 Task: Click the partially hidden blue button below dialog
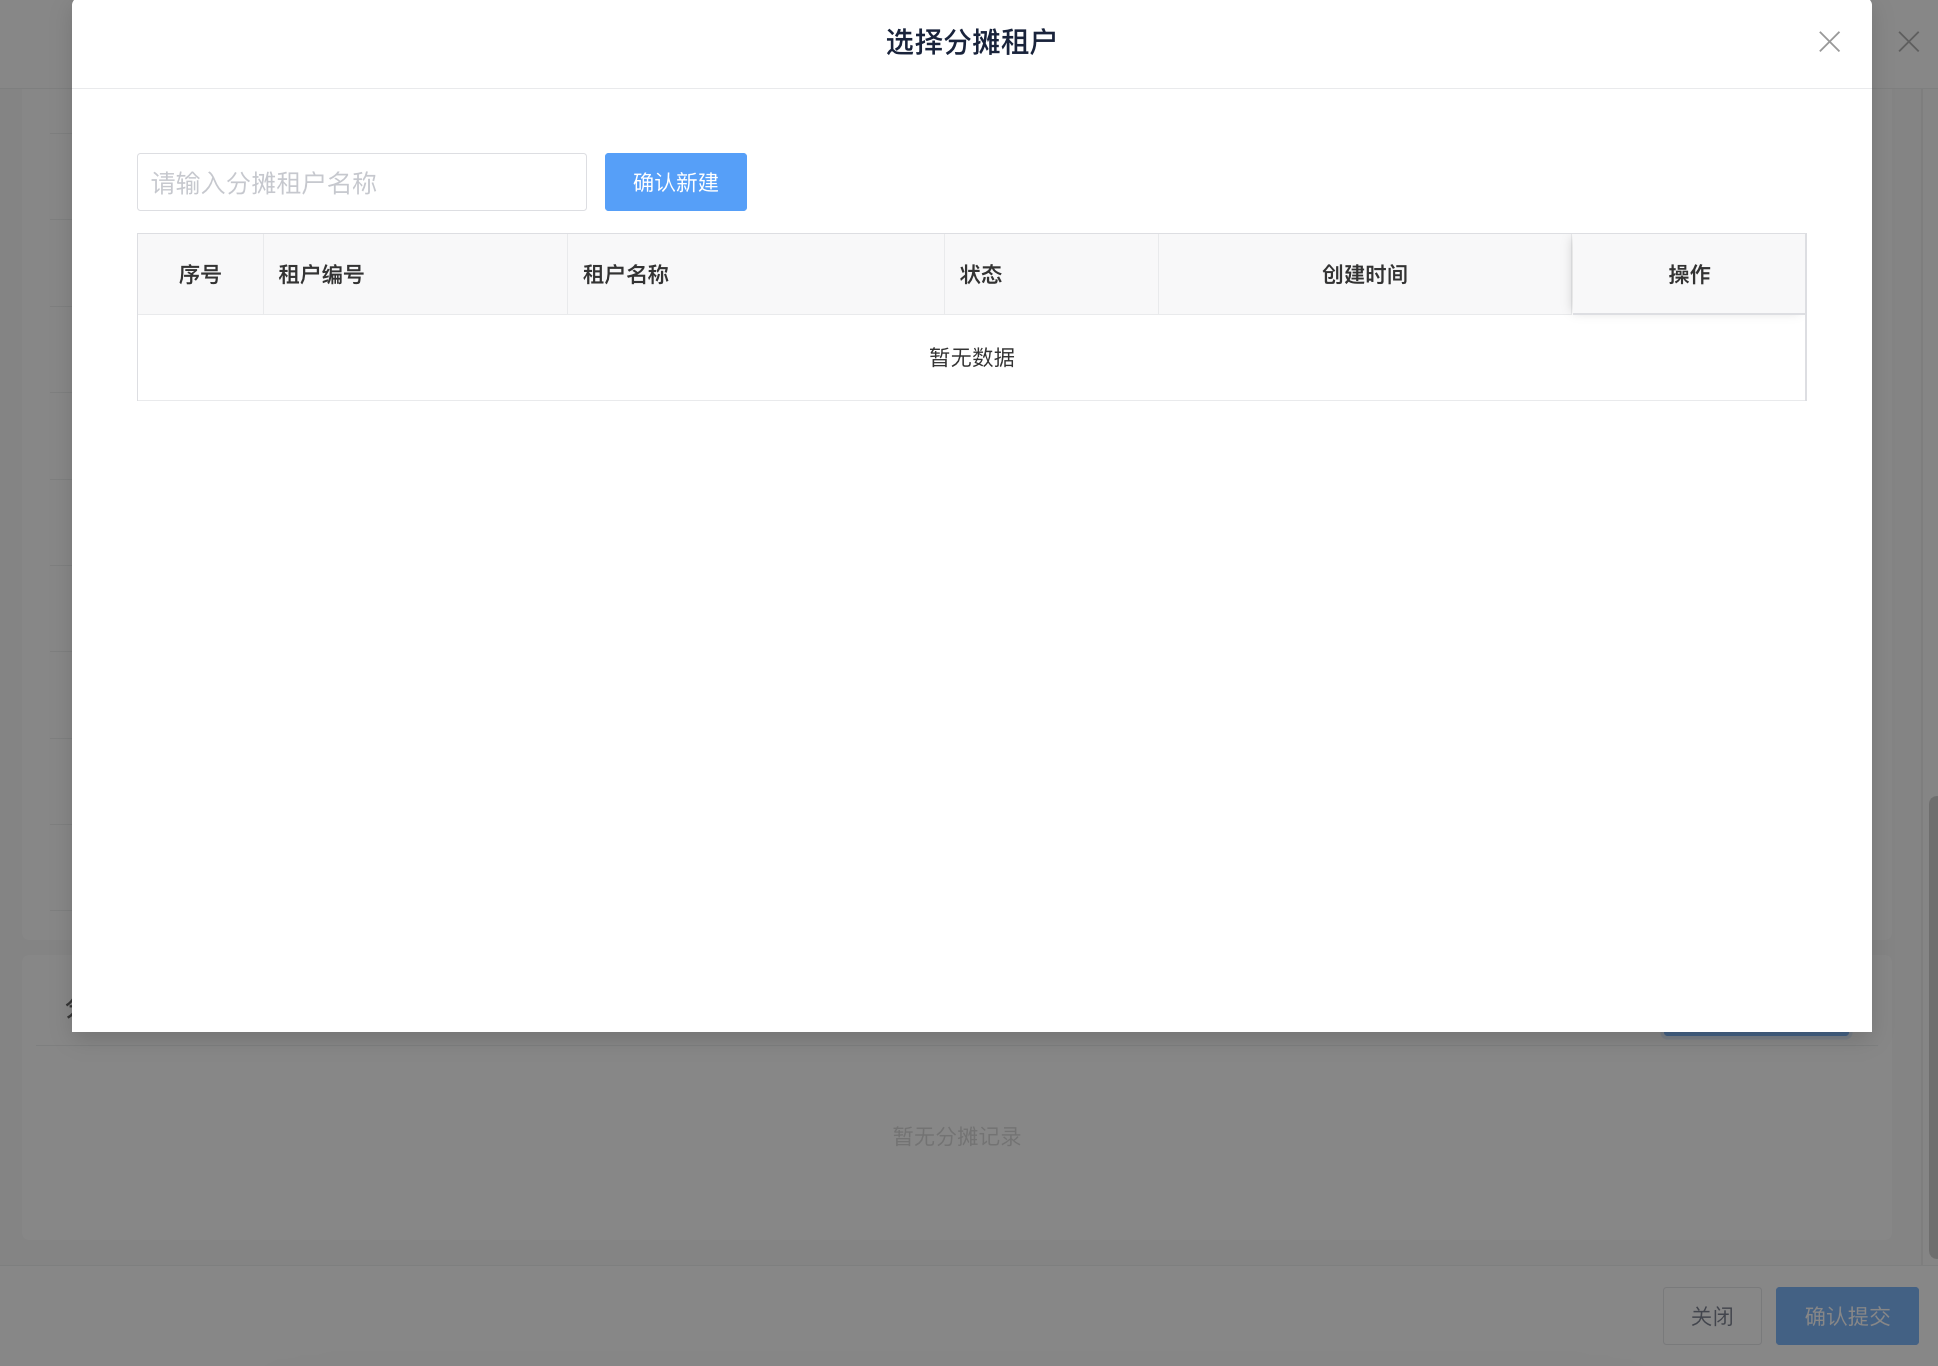click(1756, 1035)
